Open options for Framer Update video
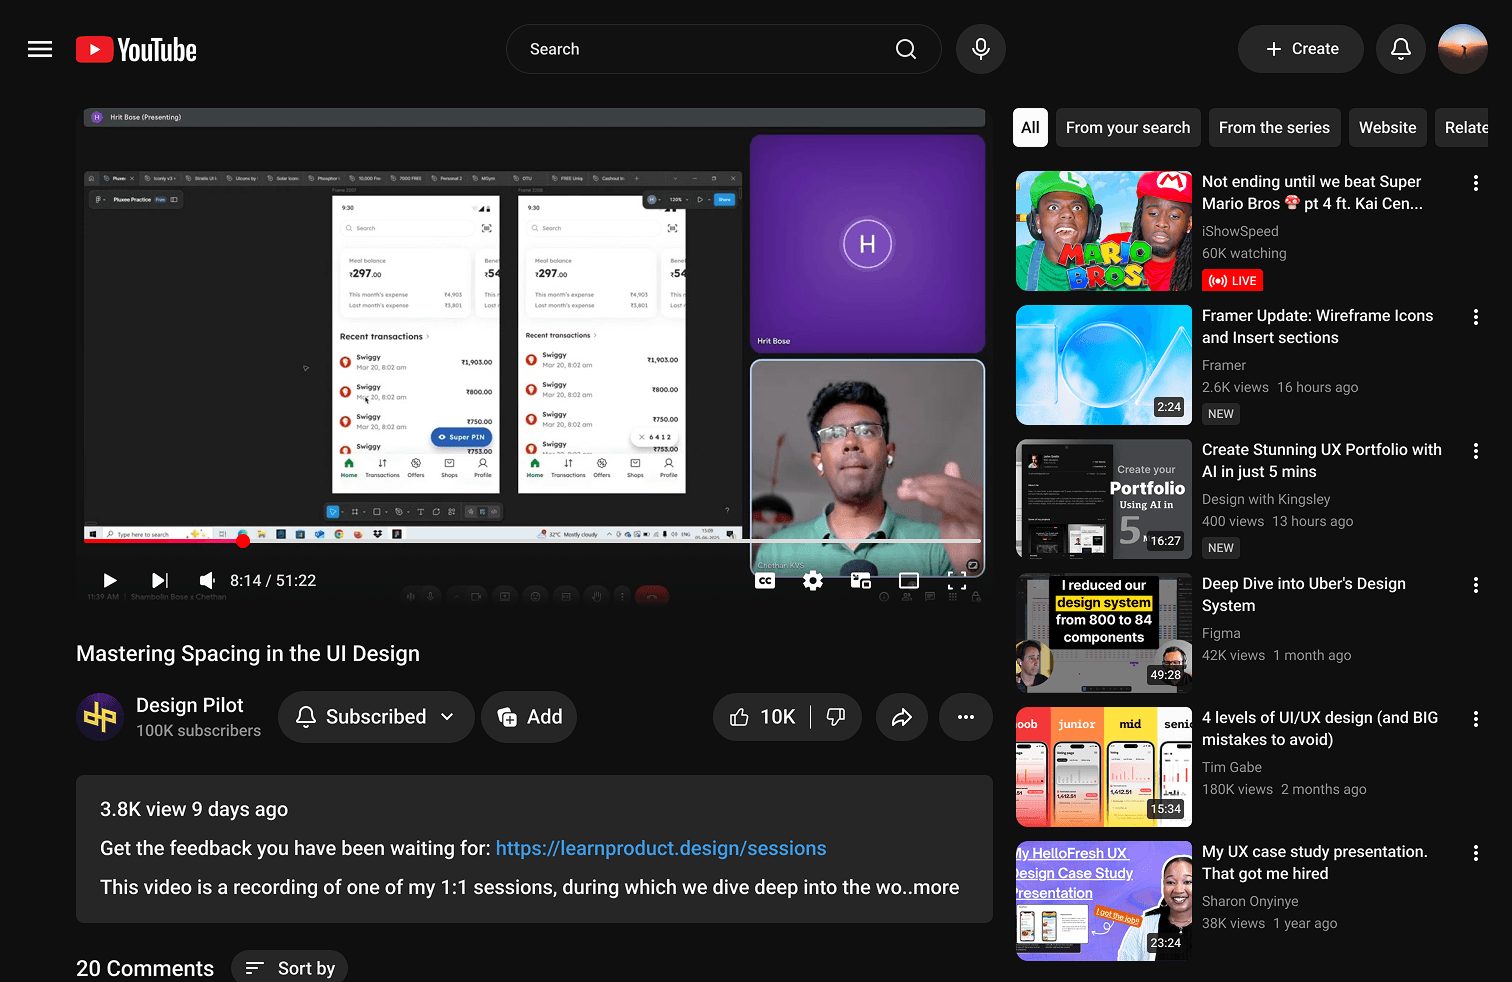1512x982 pixels. pos(1476,317)
